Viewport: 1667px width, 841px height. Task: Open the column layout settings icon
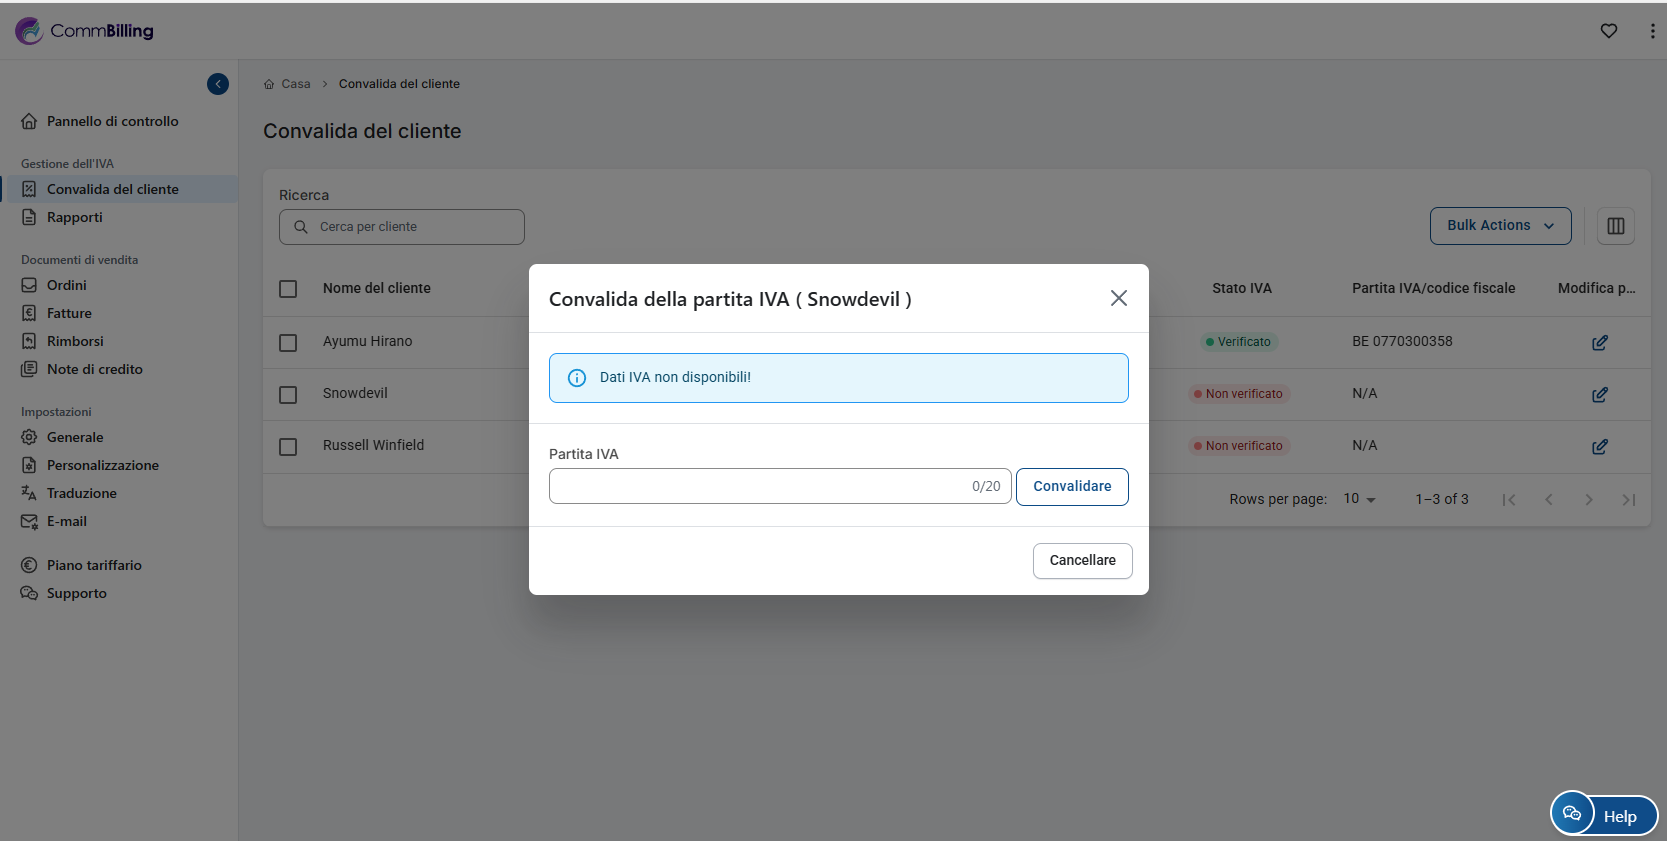[x=1615, y=226]
